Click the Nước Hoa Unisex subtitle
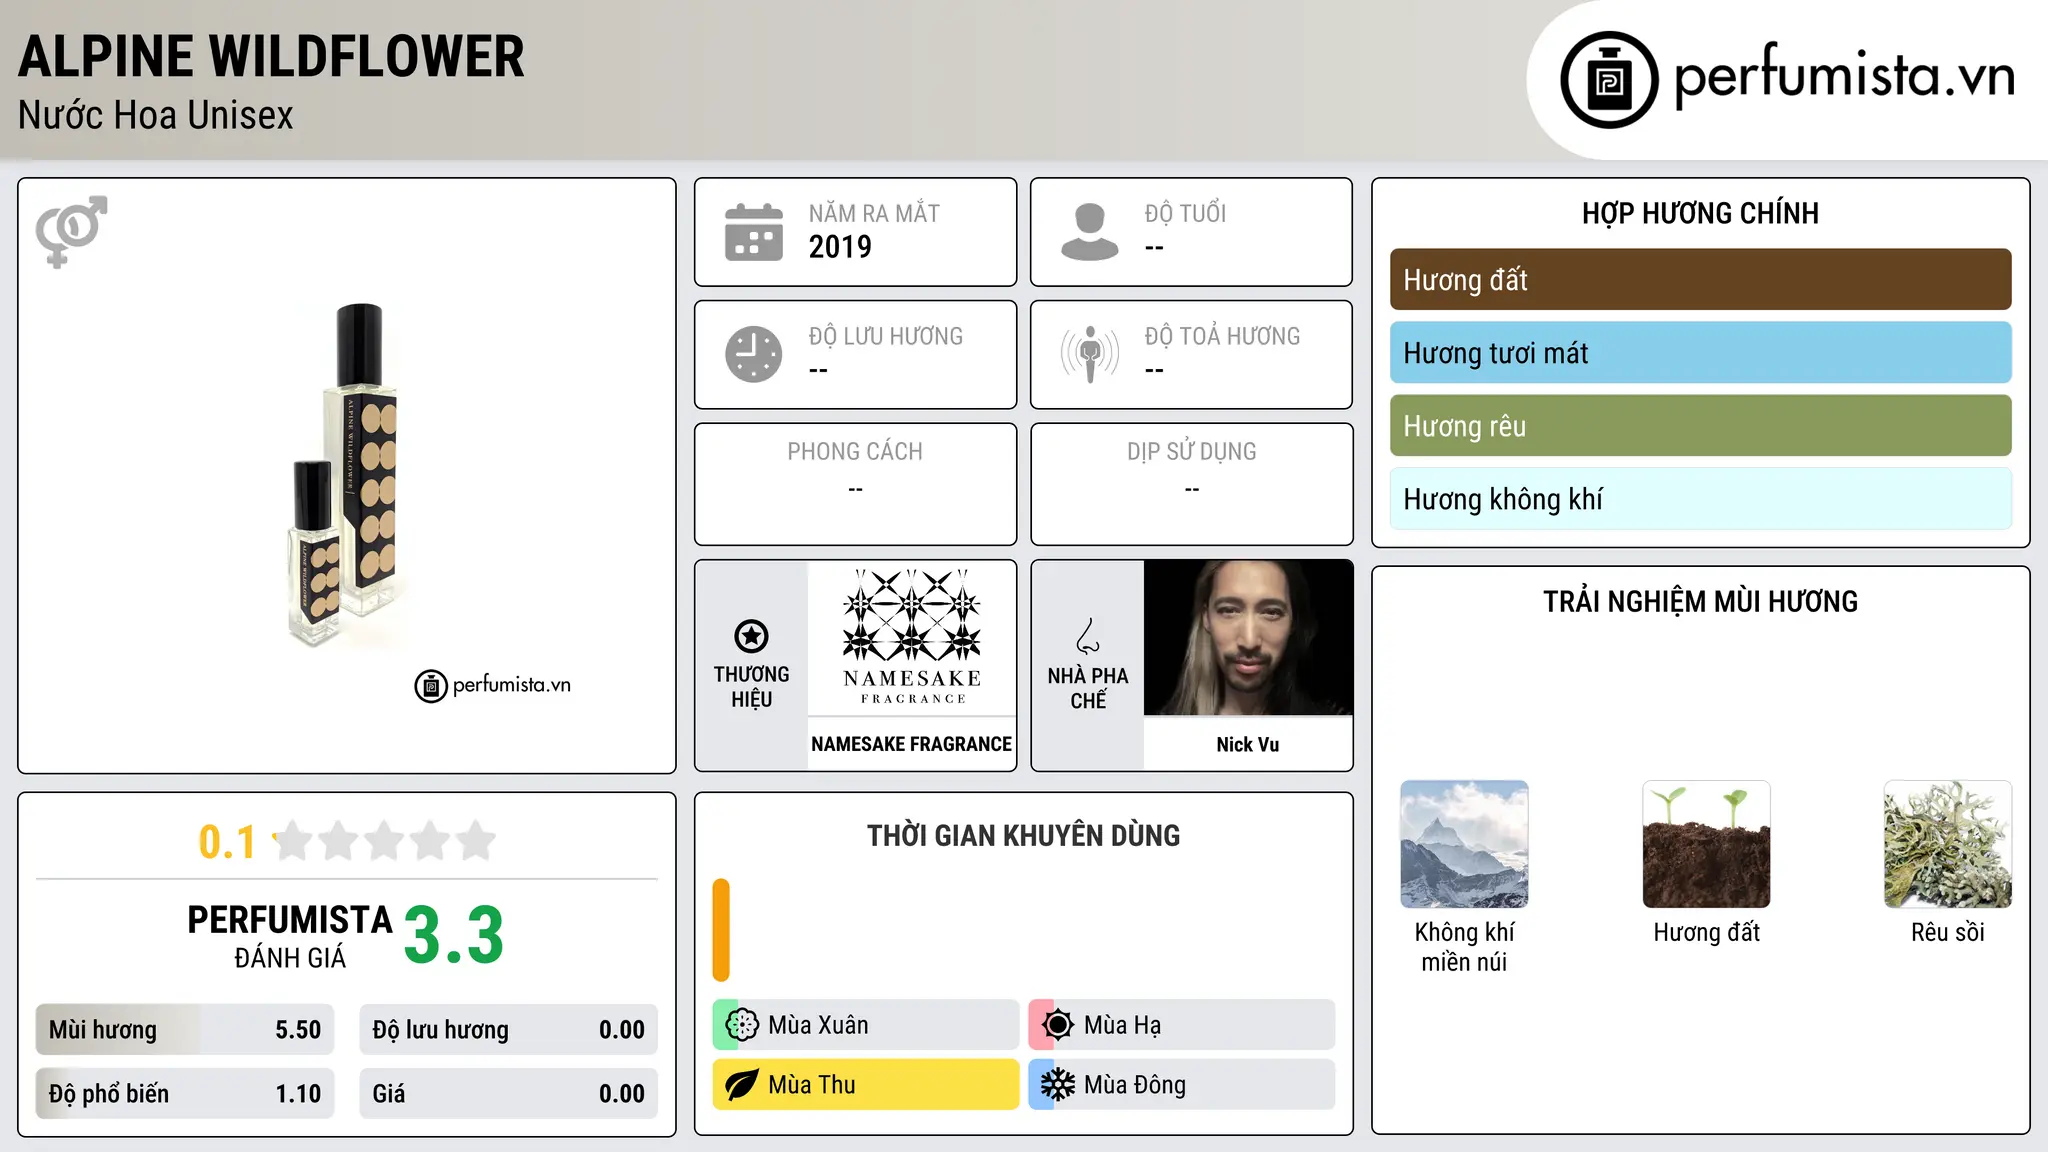This screenshot has height=1152, width=2048. (156, 116)
